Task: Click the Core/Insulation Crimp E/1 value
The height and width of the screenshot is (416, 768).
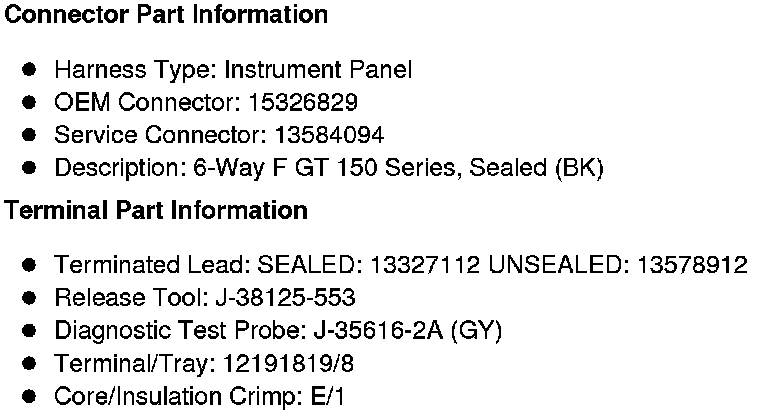Action: point(326,396)
